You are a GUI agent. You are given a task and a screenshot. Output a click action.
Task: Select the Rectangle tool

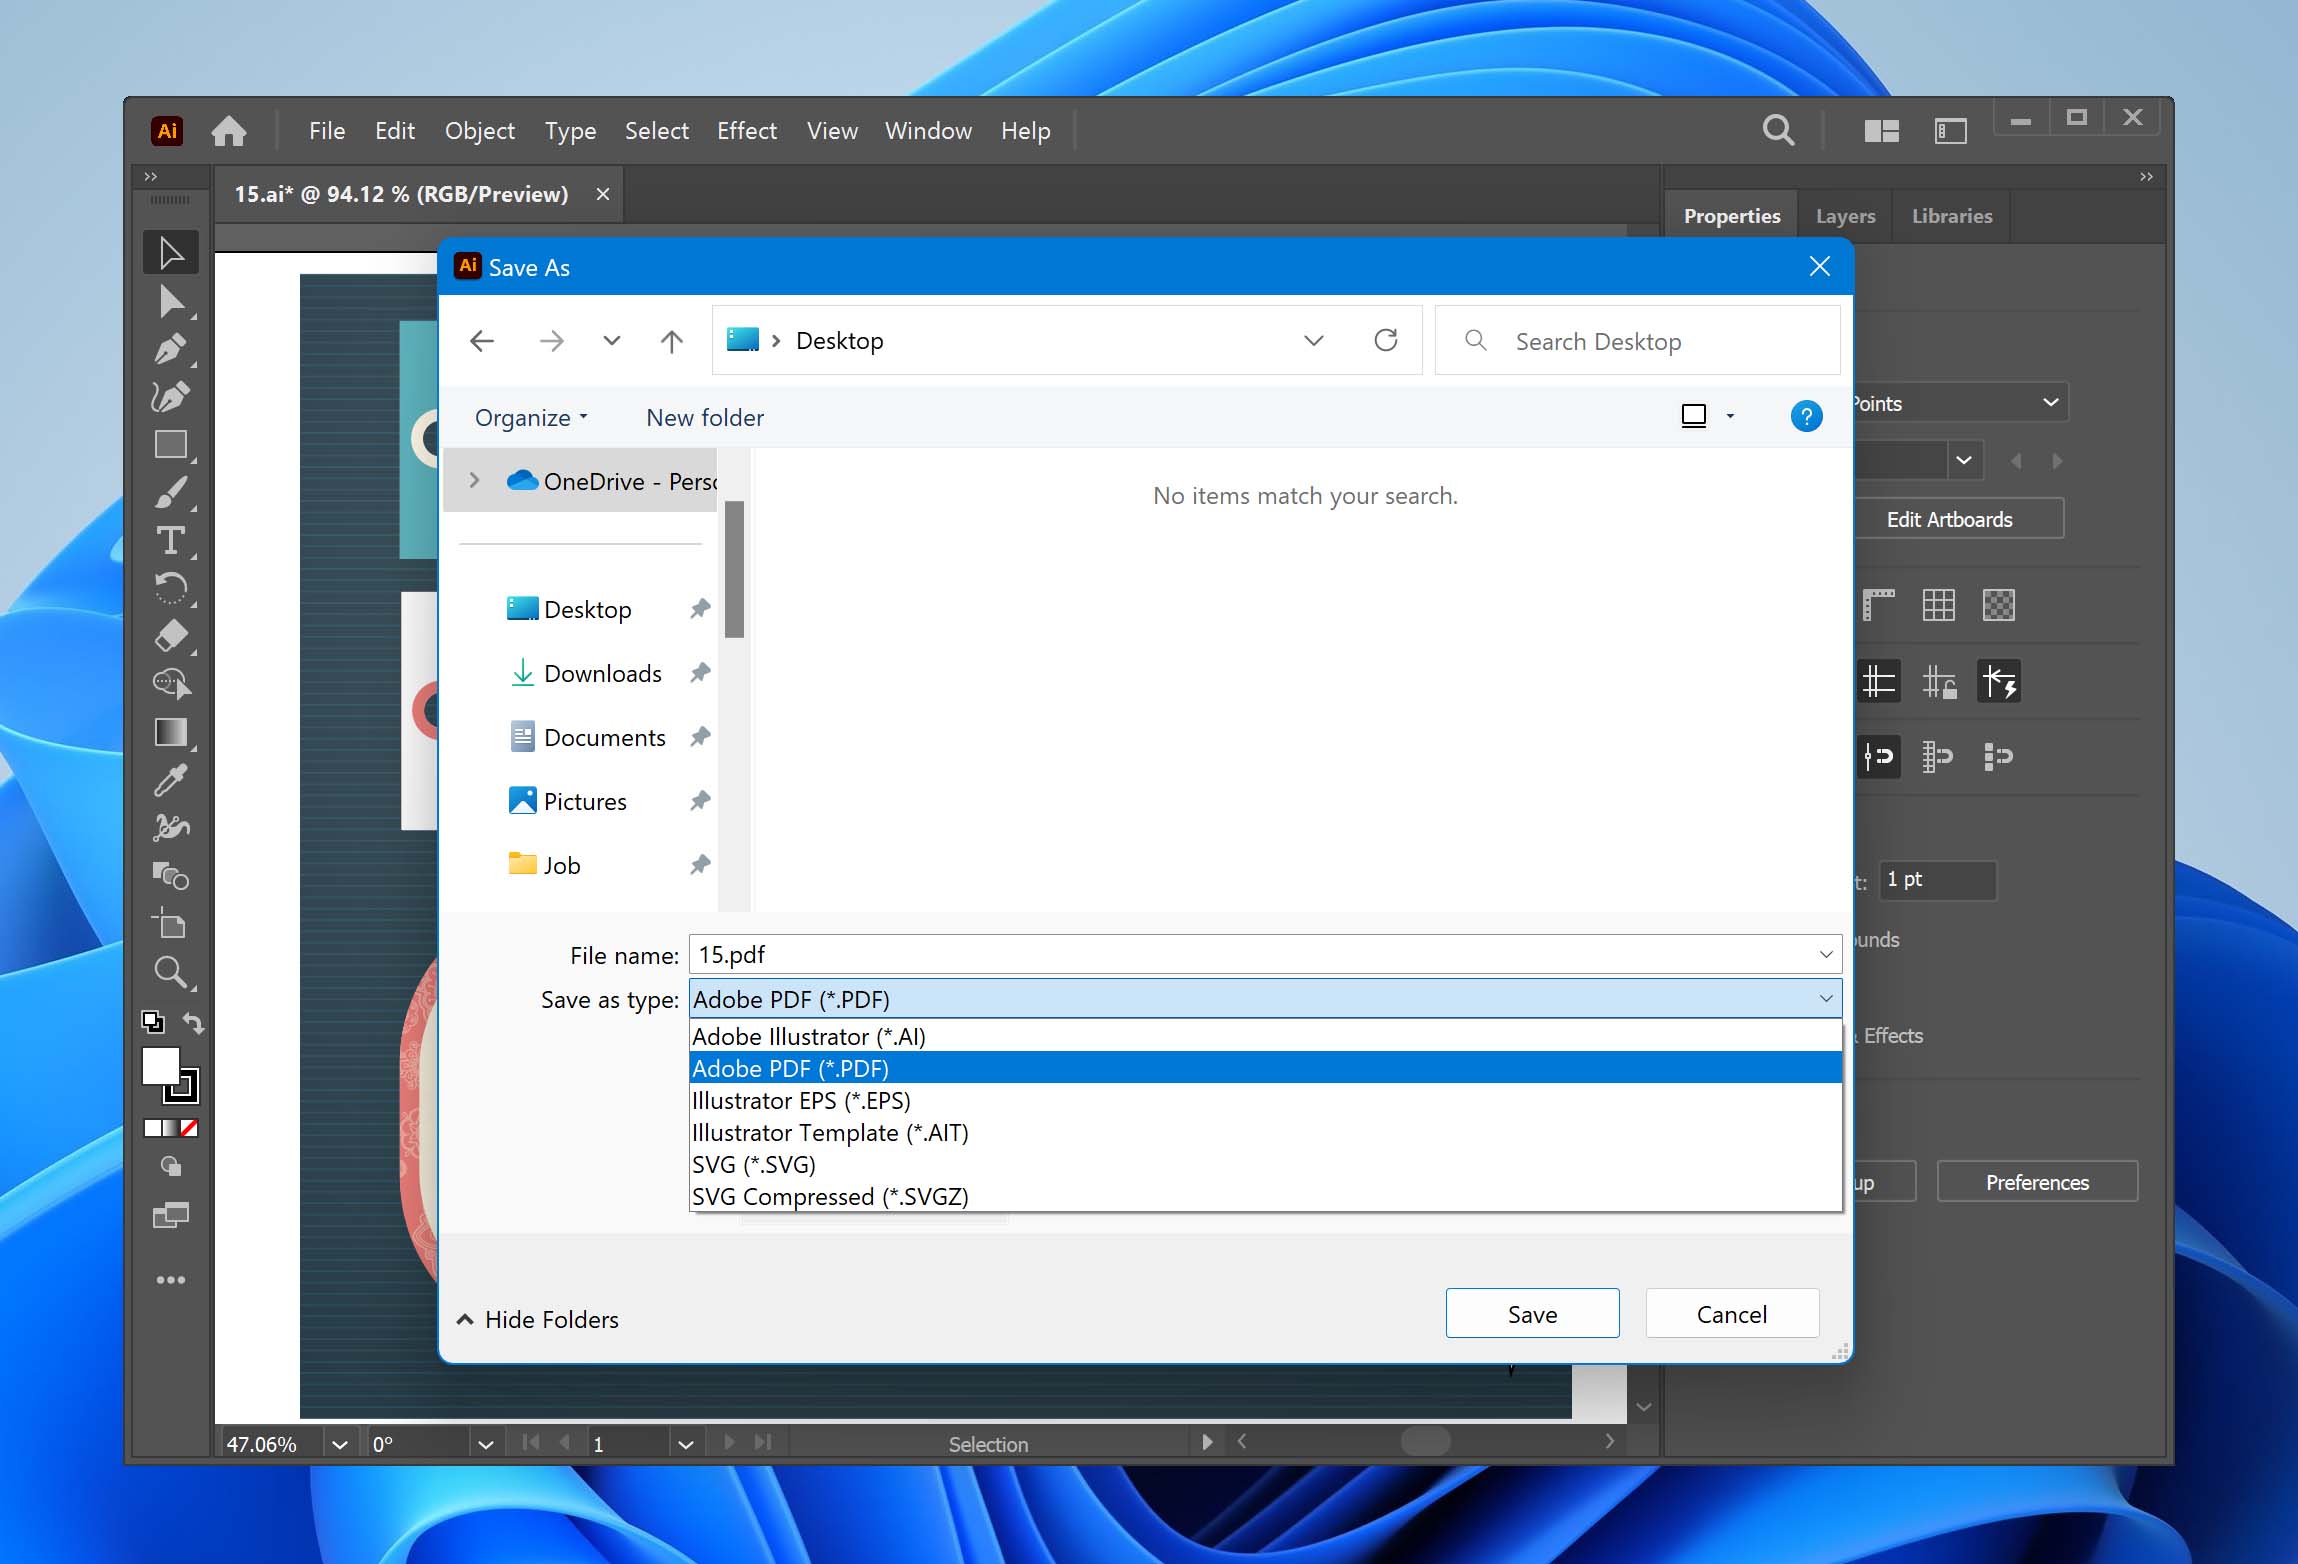[x=169, y=443]
